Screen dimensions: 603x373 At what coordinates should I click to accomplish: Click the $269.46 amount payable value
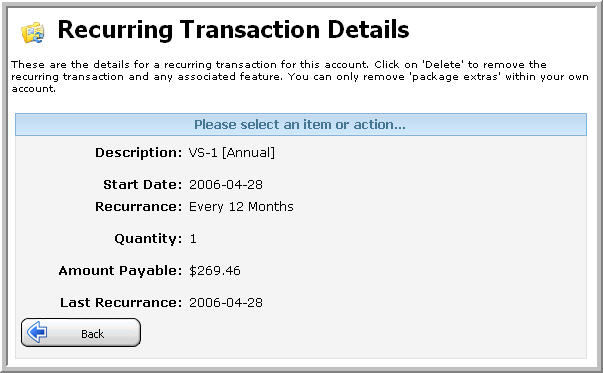click(215, 271)
